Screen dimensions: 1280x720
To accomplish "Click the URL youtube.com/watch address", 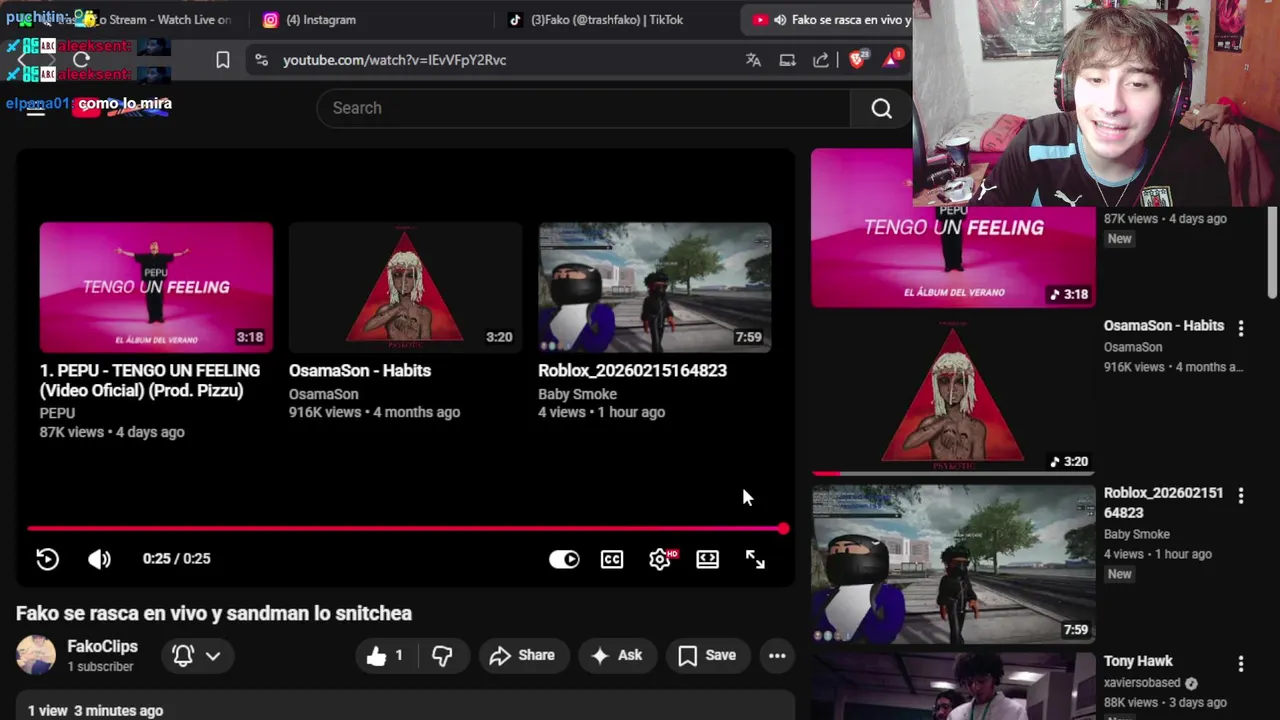I will (394, 60).
